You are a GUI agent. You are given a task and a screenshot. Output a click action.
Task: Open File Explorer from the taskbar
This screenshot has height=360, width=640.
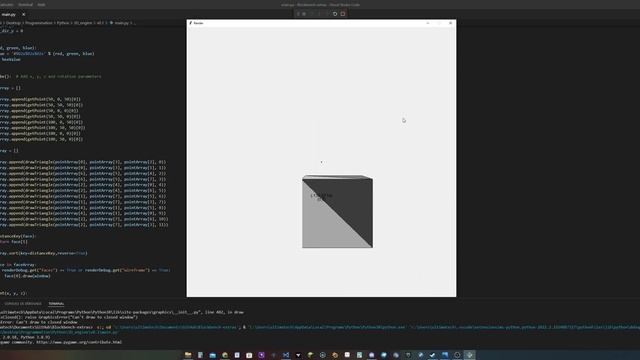(x=188, y=355)
